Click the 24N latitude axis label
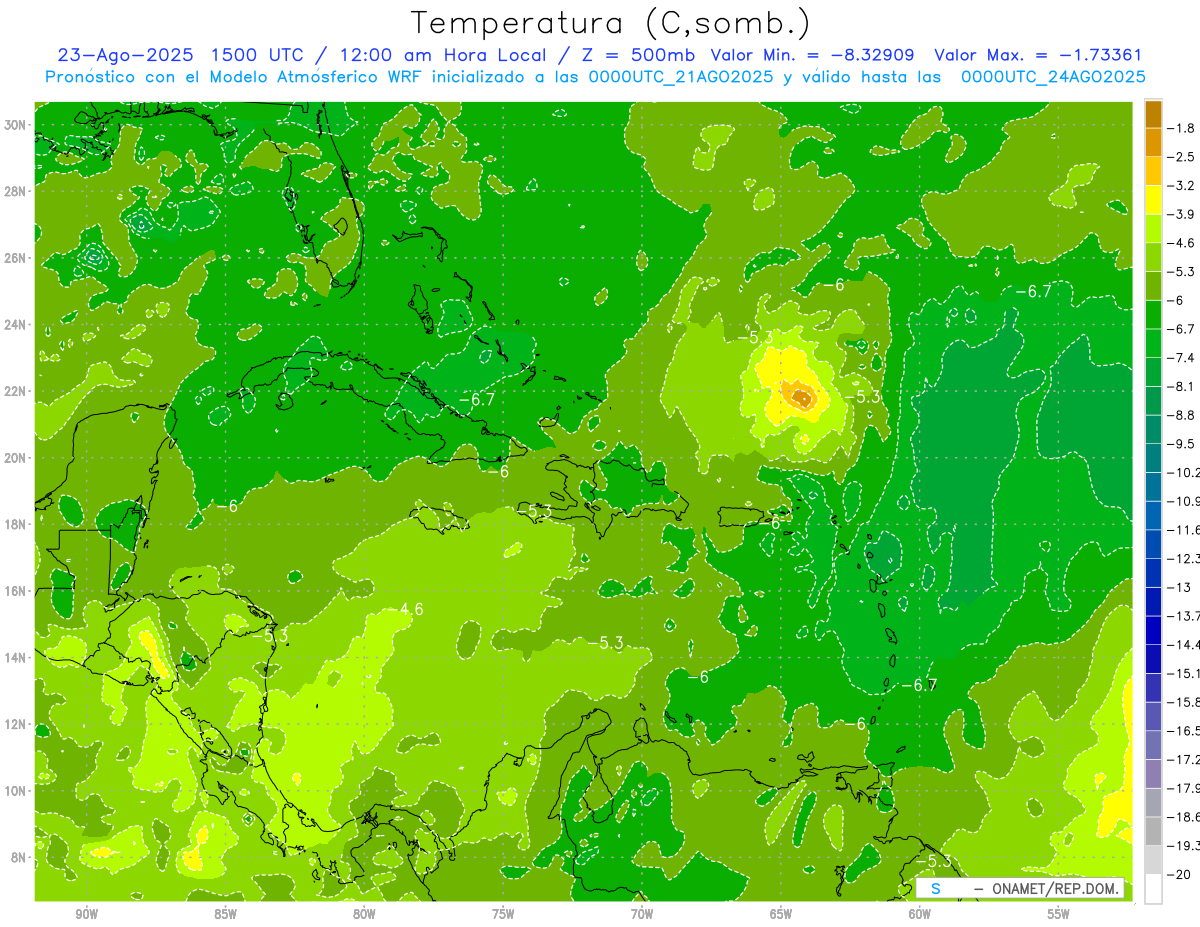 [x=15, y=325]
